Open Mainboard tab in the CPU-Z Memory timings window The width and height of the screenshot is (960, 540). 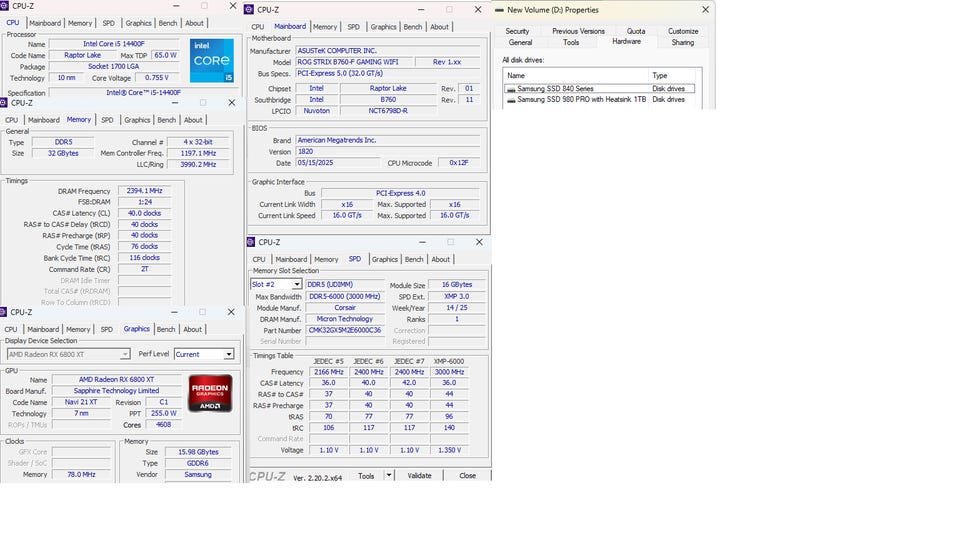[43, 120]
